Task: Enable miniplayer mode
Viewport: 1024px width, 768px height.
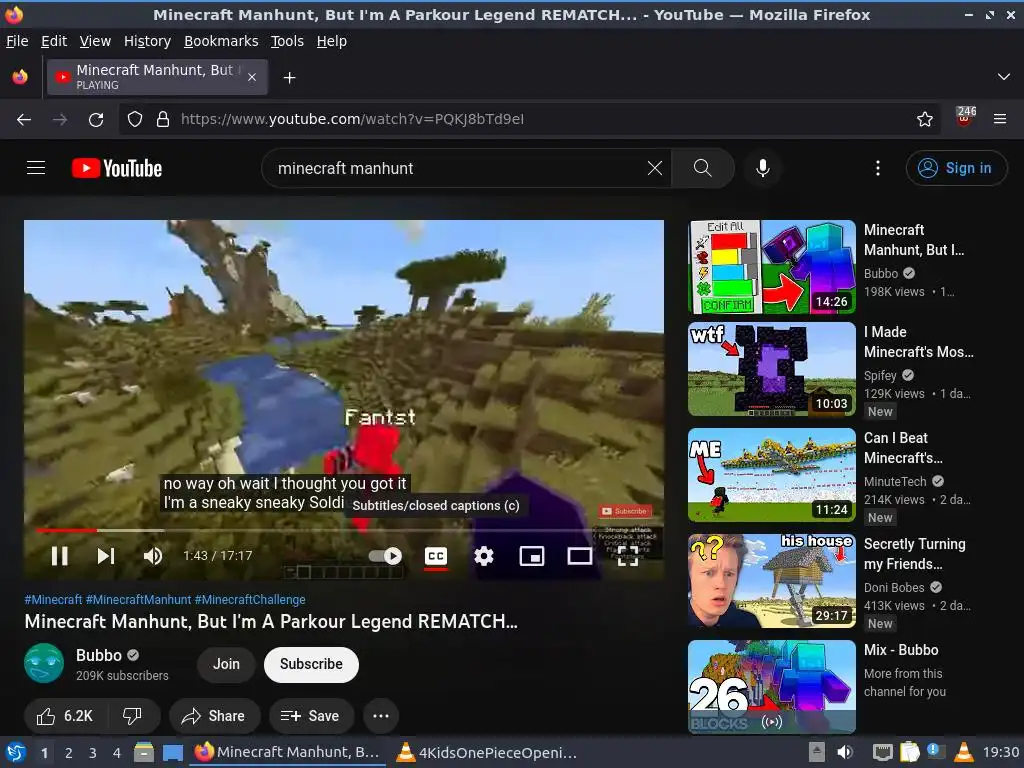Action: [x=532, y=556]
